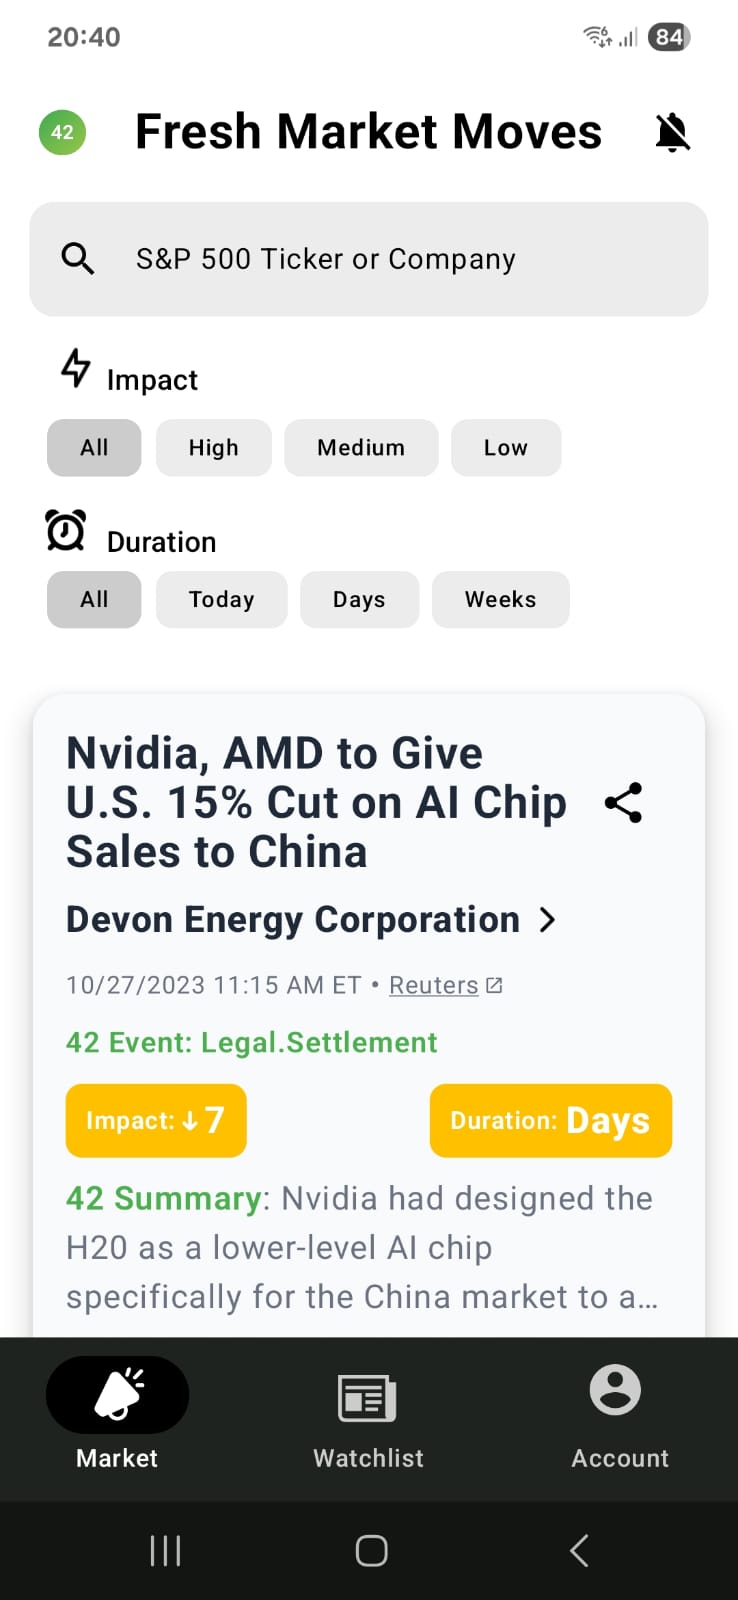Tap the search magnifier icon
Screen dimensions: 738x1600
[x=78, y=259]
